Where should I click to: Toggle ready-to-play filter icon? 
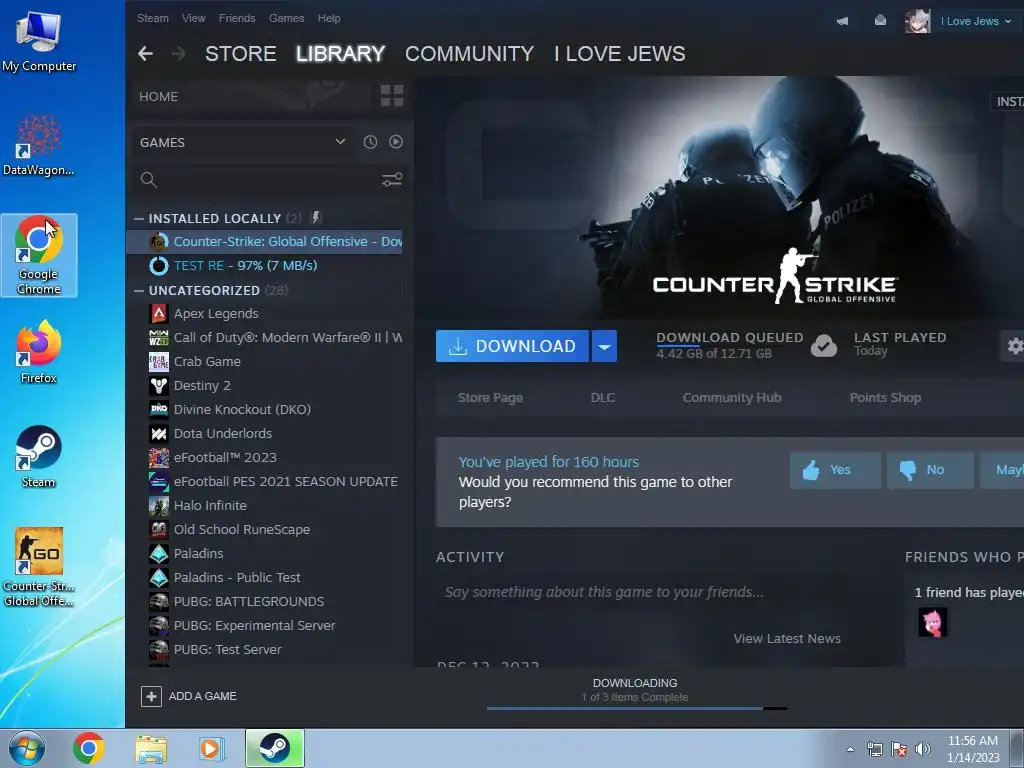(396, 142)
